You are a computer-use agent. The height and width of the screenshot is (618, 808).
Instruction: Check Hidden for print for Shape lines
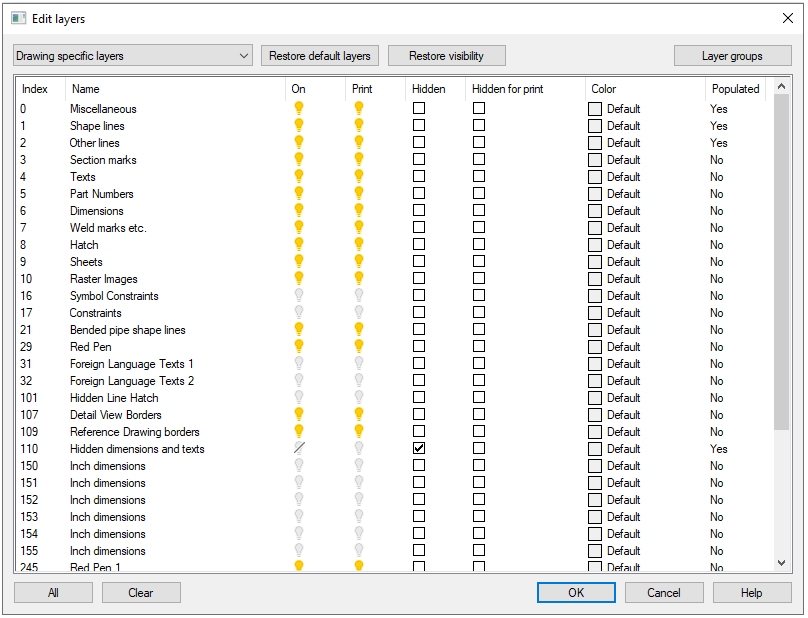pos(479,125)
